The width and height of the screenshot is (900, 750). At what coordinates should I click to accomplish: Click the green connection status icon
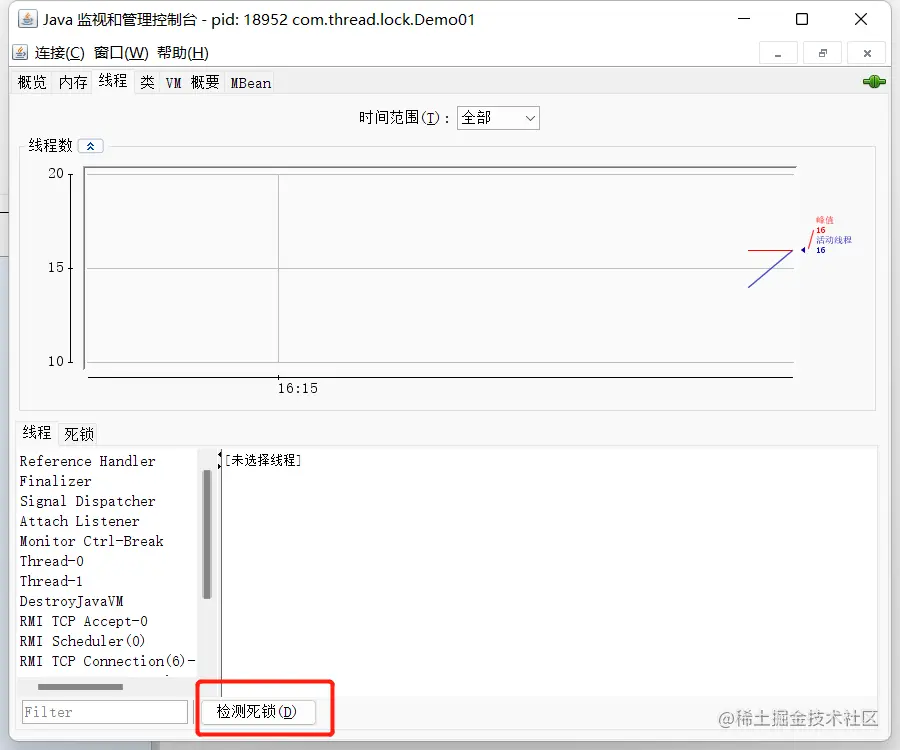click(x=874, y=82)
